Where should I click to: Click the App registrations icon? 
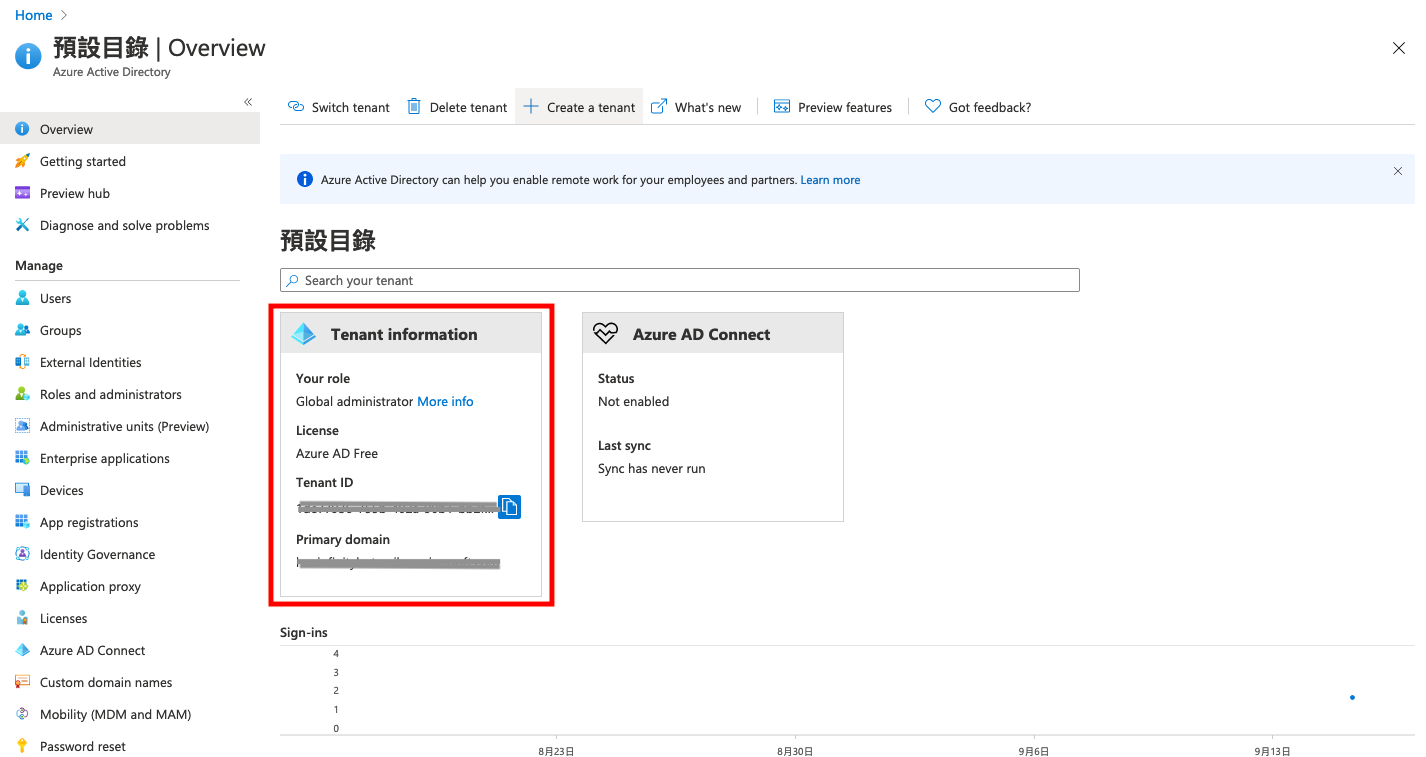pos(22,522)
